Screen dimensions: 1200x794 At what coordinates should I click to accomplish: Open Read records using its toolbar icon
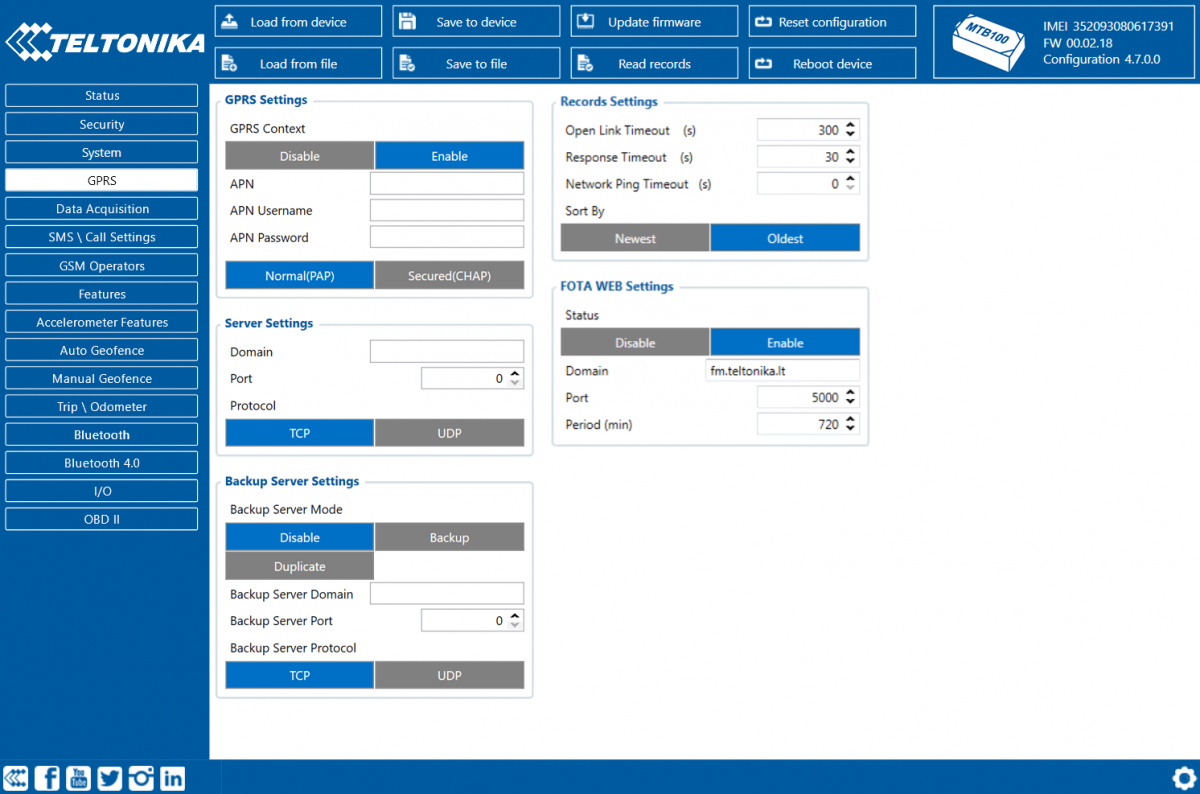pos(585,62)
